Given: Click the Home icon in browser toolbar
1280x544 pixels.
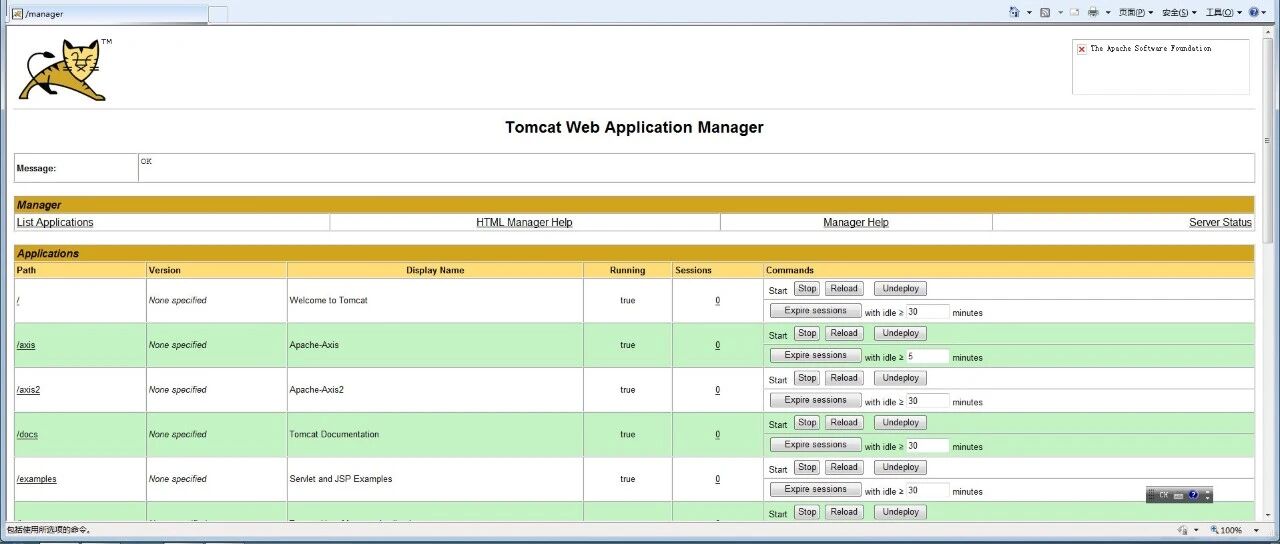Looking at the screenshot, I should pyautogui.click(x=1014, y=12).
